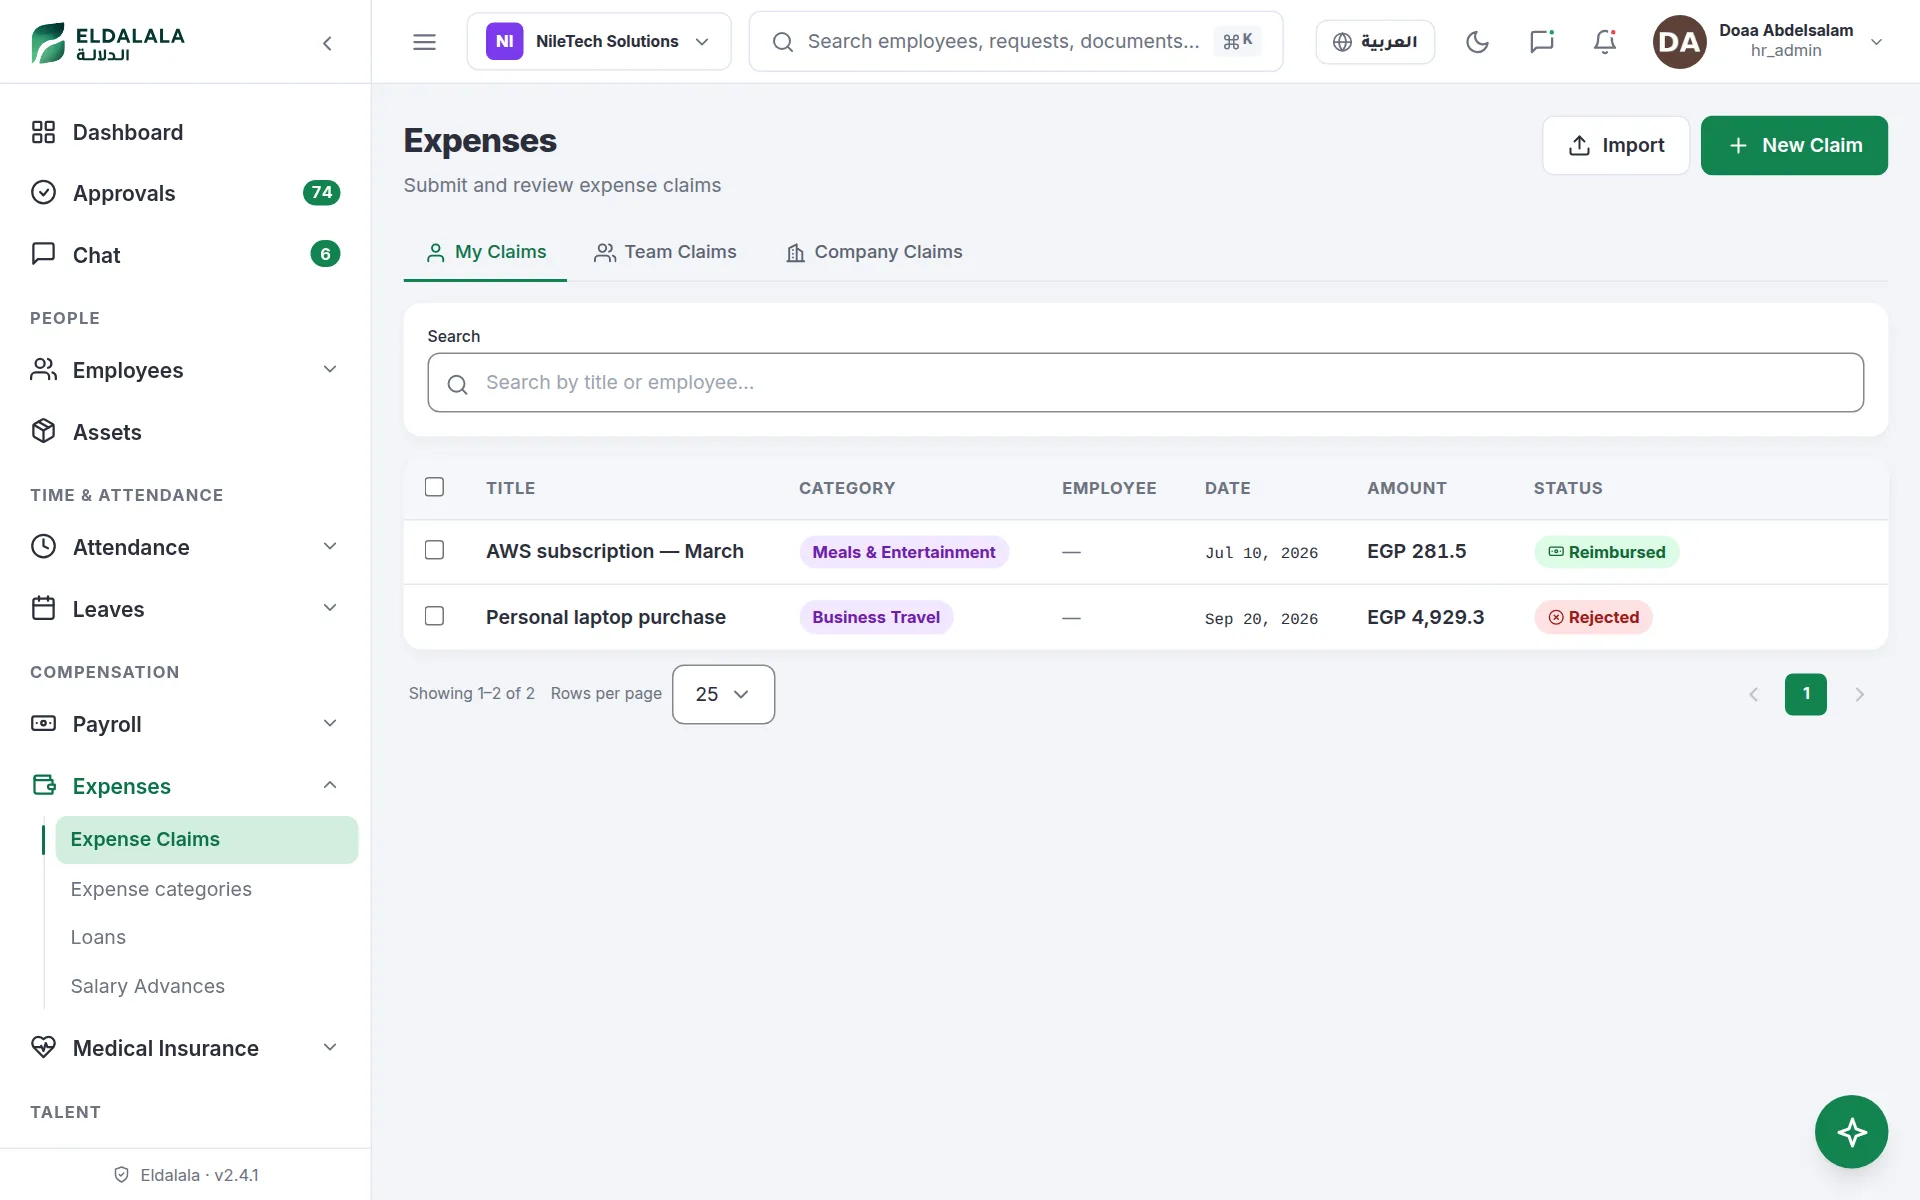Open Approvals in the sidebar
Image resolution: width=1920 pixels, height=1200 pixels.
[185, 193]
